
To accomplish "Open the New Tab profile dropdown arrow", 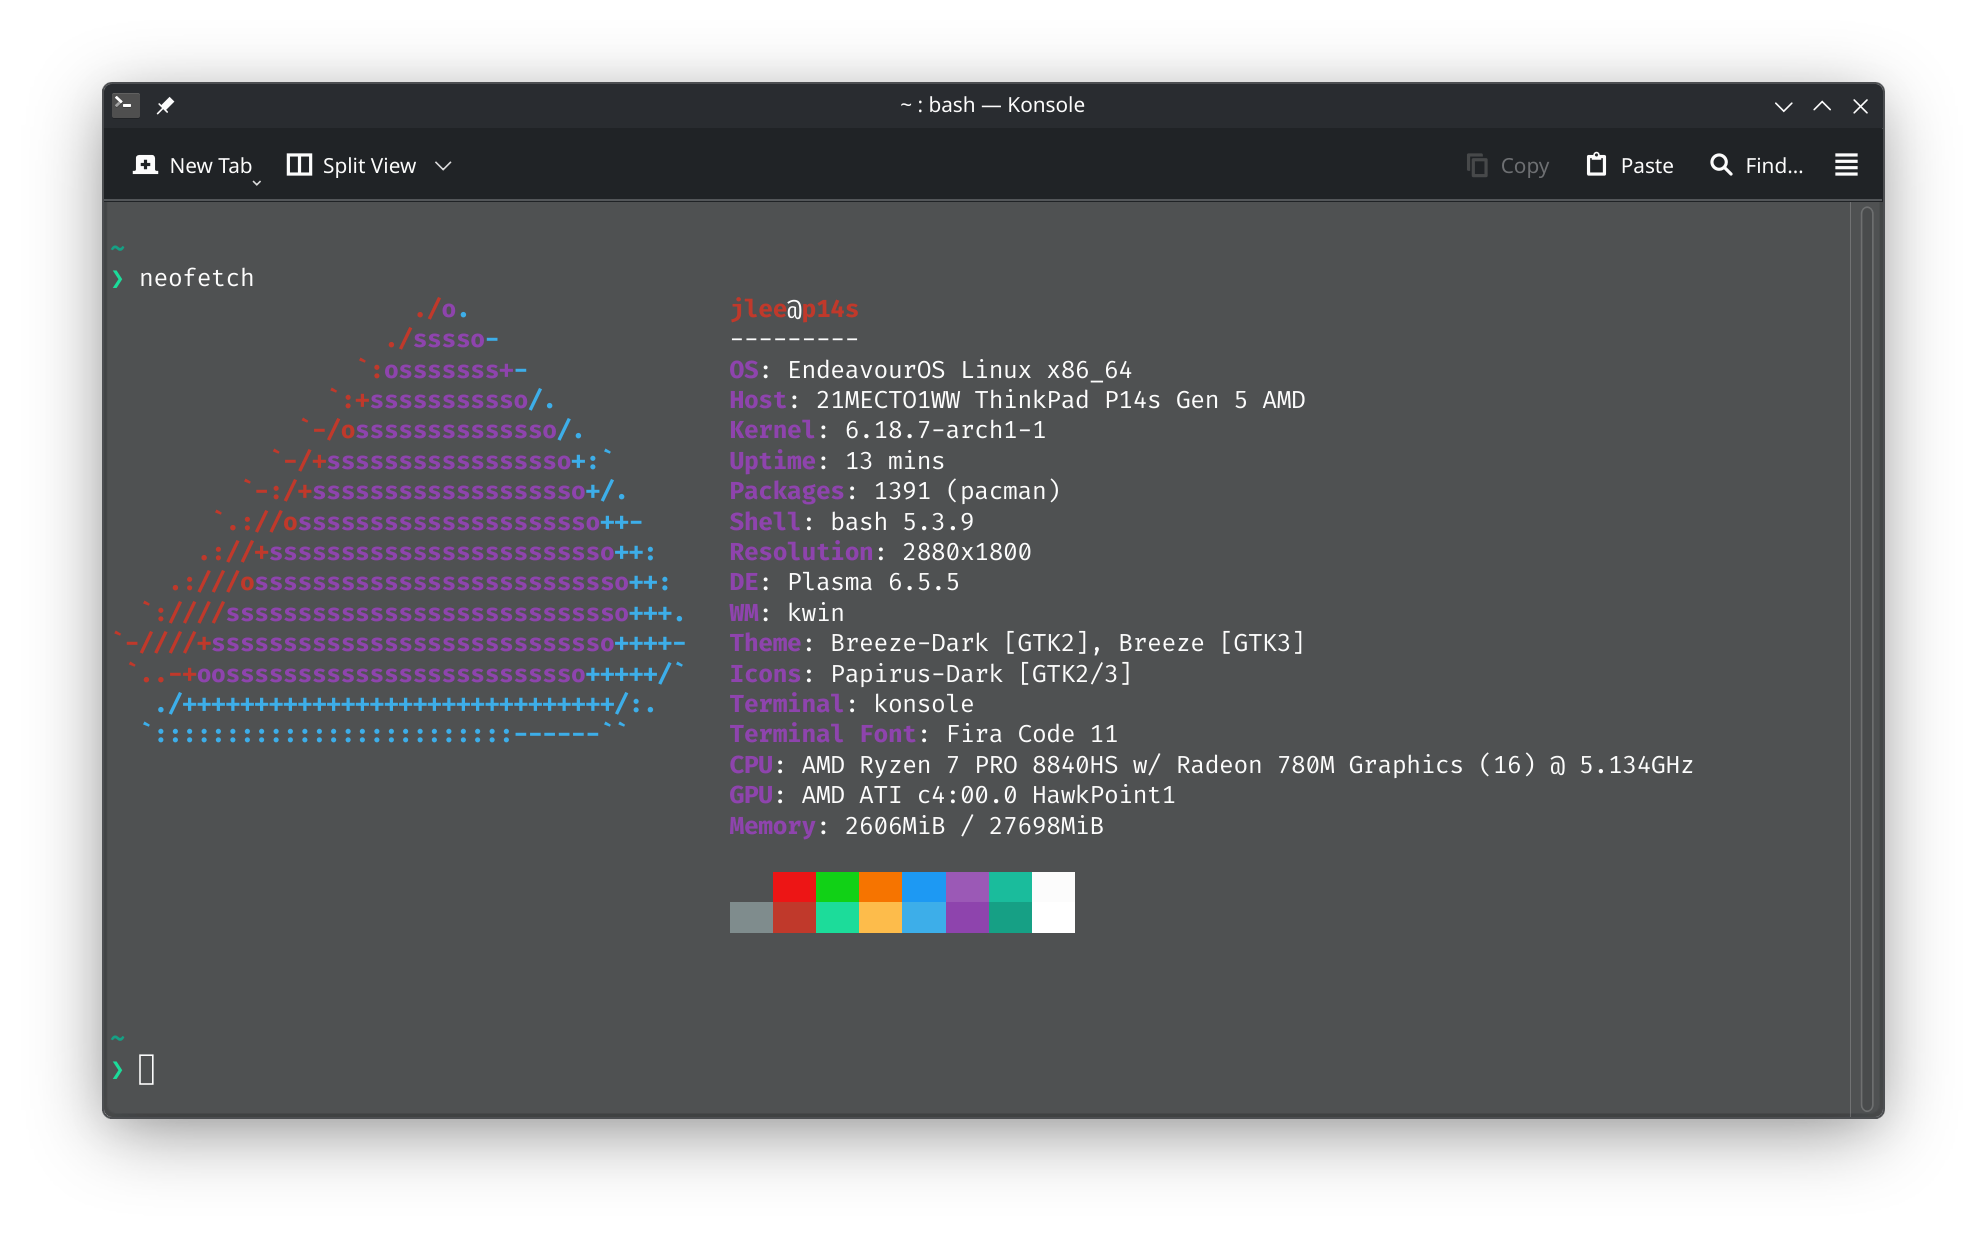I will coord(257,183).
